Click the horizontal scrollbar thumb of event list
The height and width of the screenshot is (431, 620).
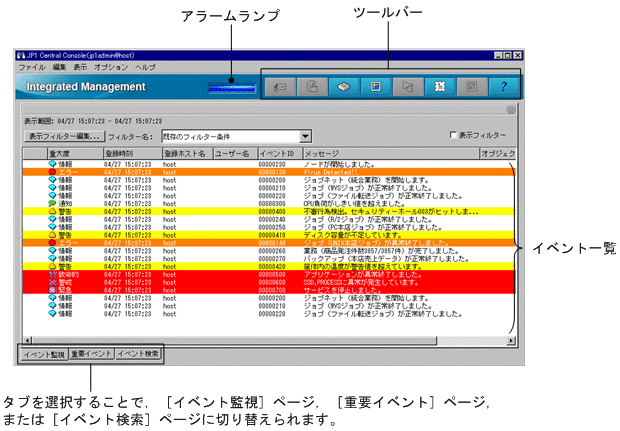(234, 340)
